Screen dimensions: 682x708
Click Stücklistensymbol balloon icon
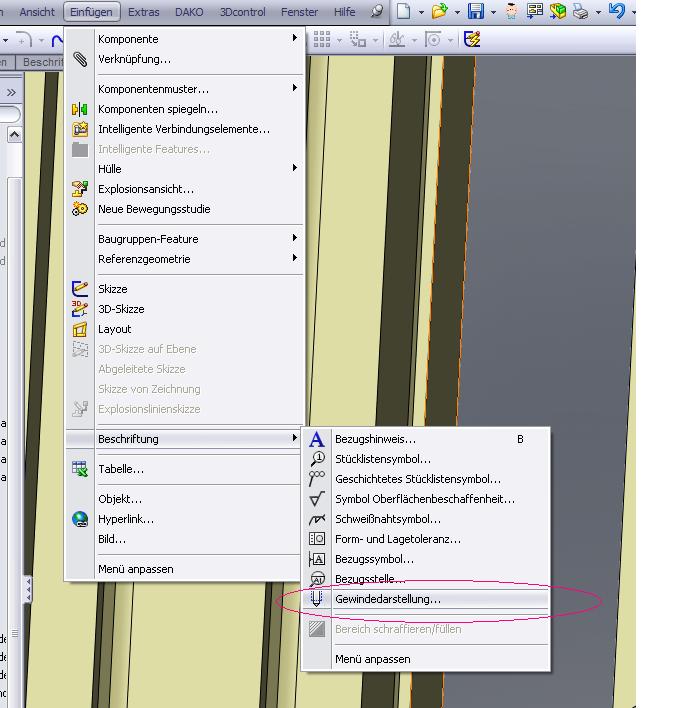317,459
